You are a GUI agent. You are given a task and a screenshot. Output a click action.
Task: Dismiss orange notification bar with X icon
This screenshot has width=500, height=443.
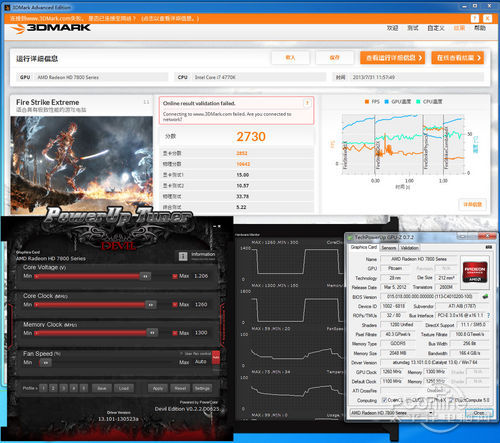(x=487, y=19)
